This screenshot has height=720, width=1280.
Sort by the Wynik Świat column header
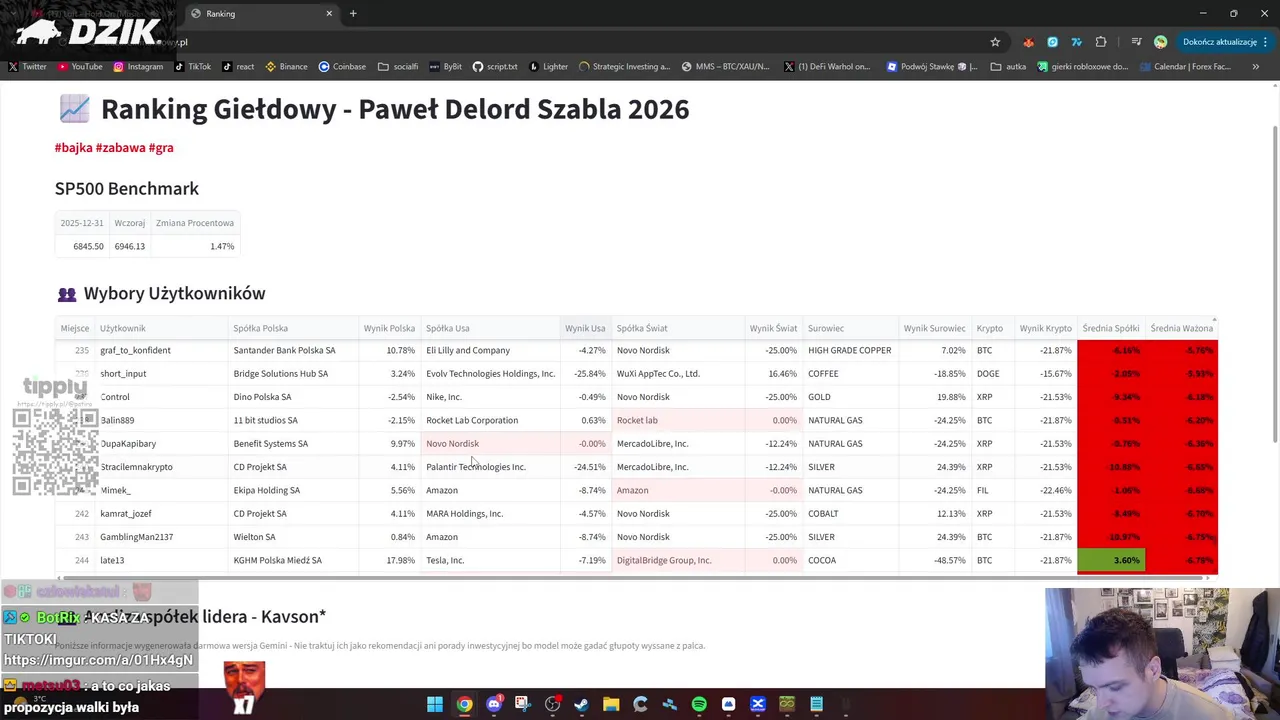[773, 328]
